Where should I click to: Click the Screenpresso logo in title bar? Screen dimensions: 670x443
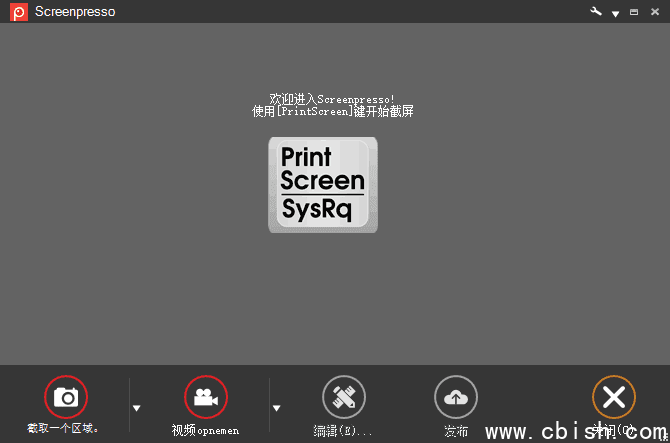pyautogui.click(x=17, y=12)
